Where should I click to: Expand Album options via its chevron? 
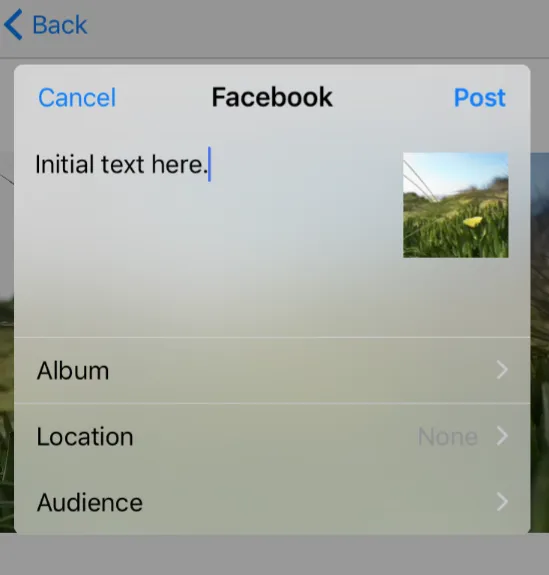pos(502,370)
